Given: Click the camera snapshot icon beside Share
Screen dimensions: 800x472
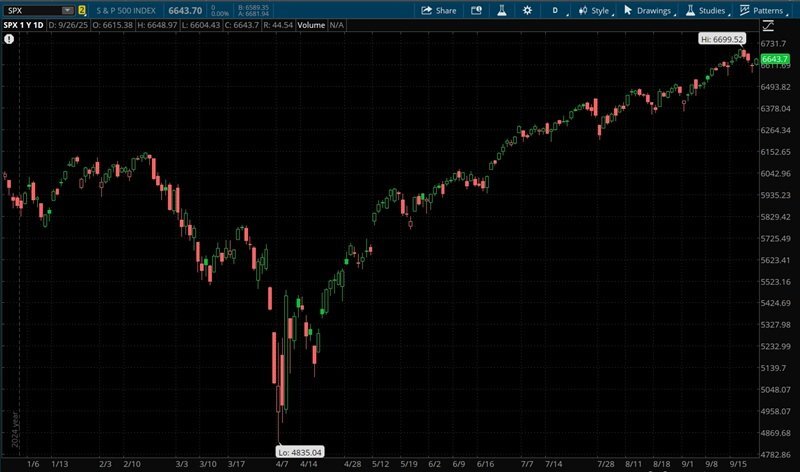Looking at the screenshot, I should 476,10.
